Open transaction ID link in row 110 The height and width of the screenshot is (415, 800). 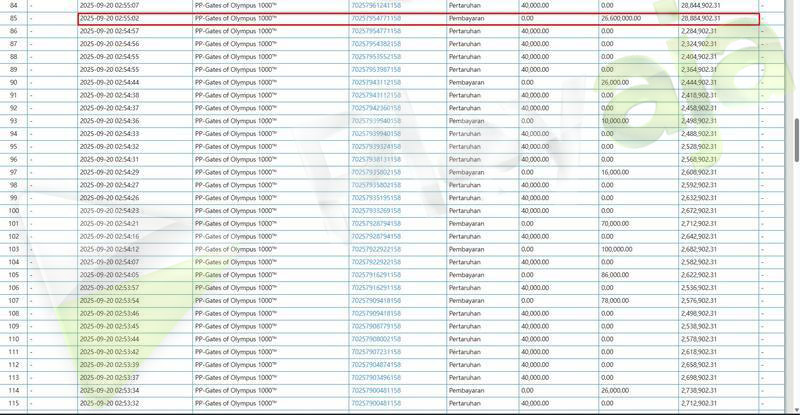point(376,339)
